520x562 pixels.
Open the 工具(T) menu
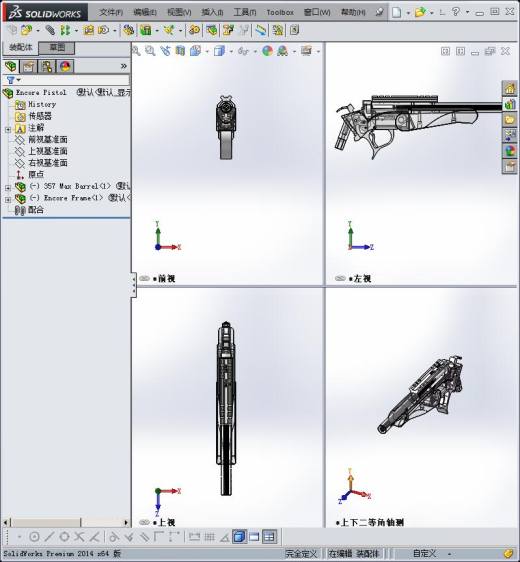[245, 12]
